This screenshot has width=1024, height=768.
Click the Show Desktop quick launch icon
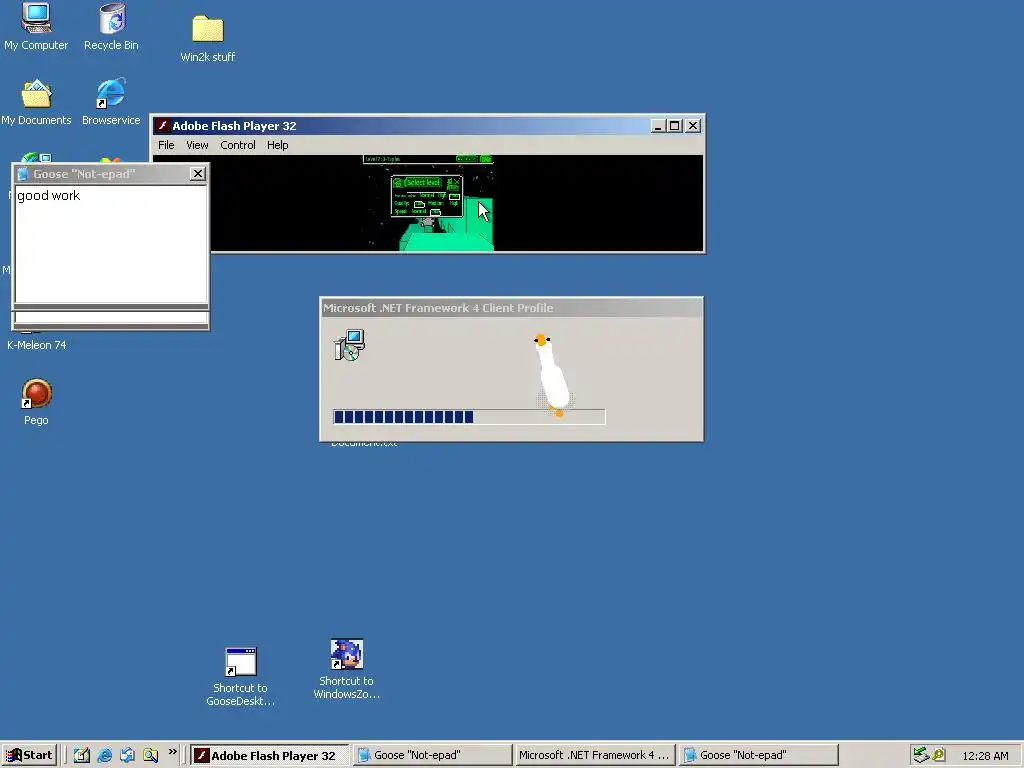pyautogui.click(x=82, y=755)
